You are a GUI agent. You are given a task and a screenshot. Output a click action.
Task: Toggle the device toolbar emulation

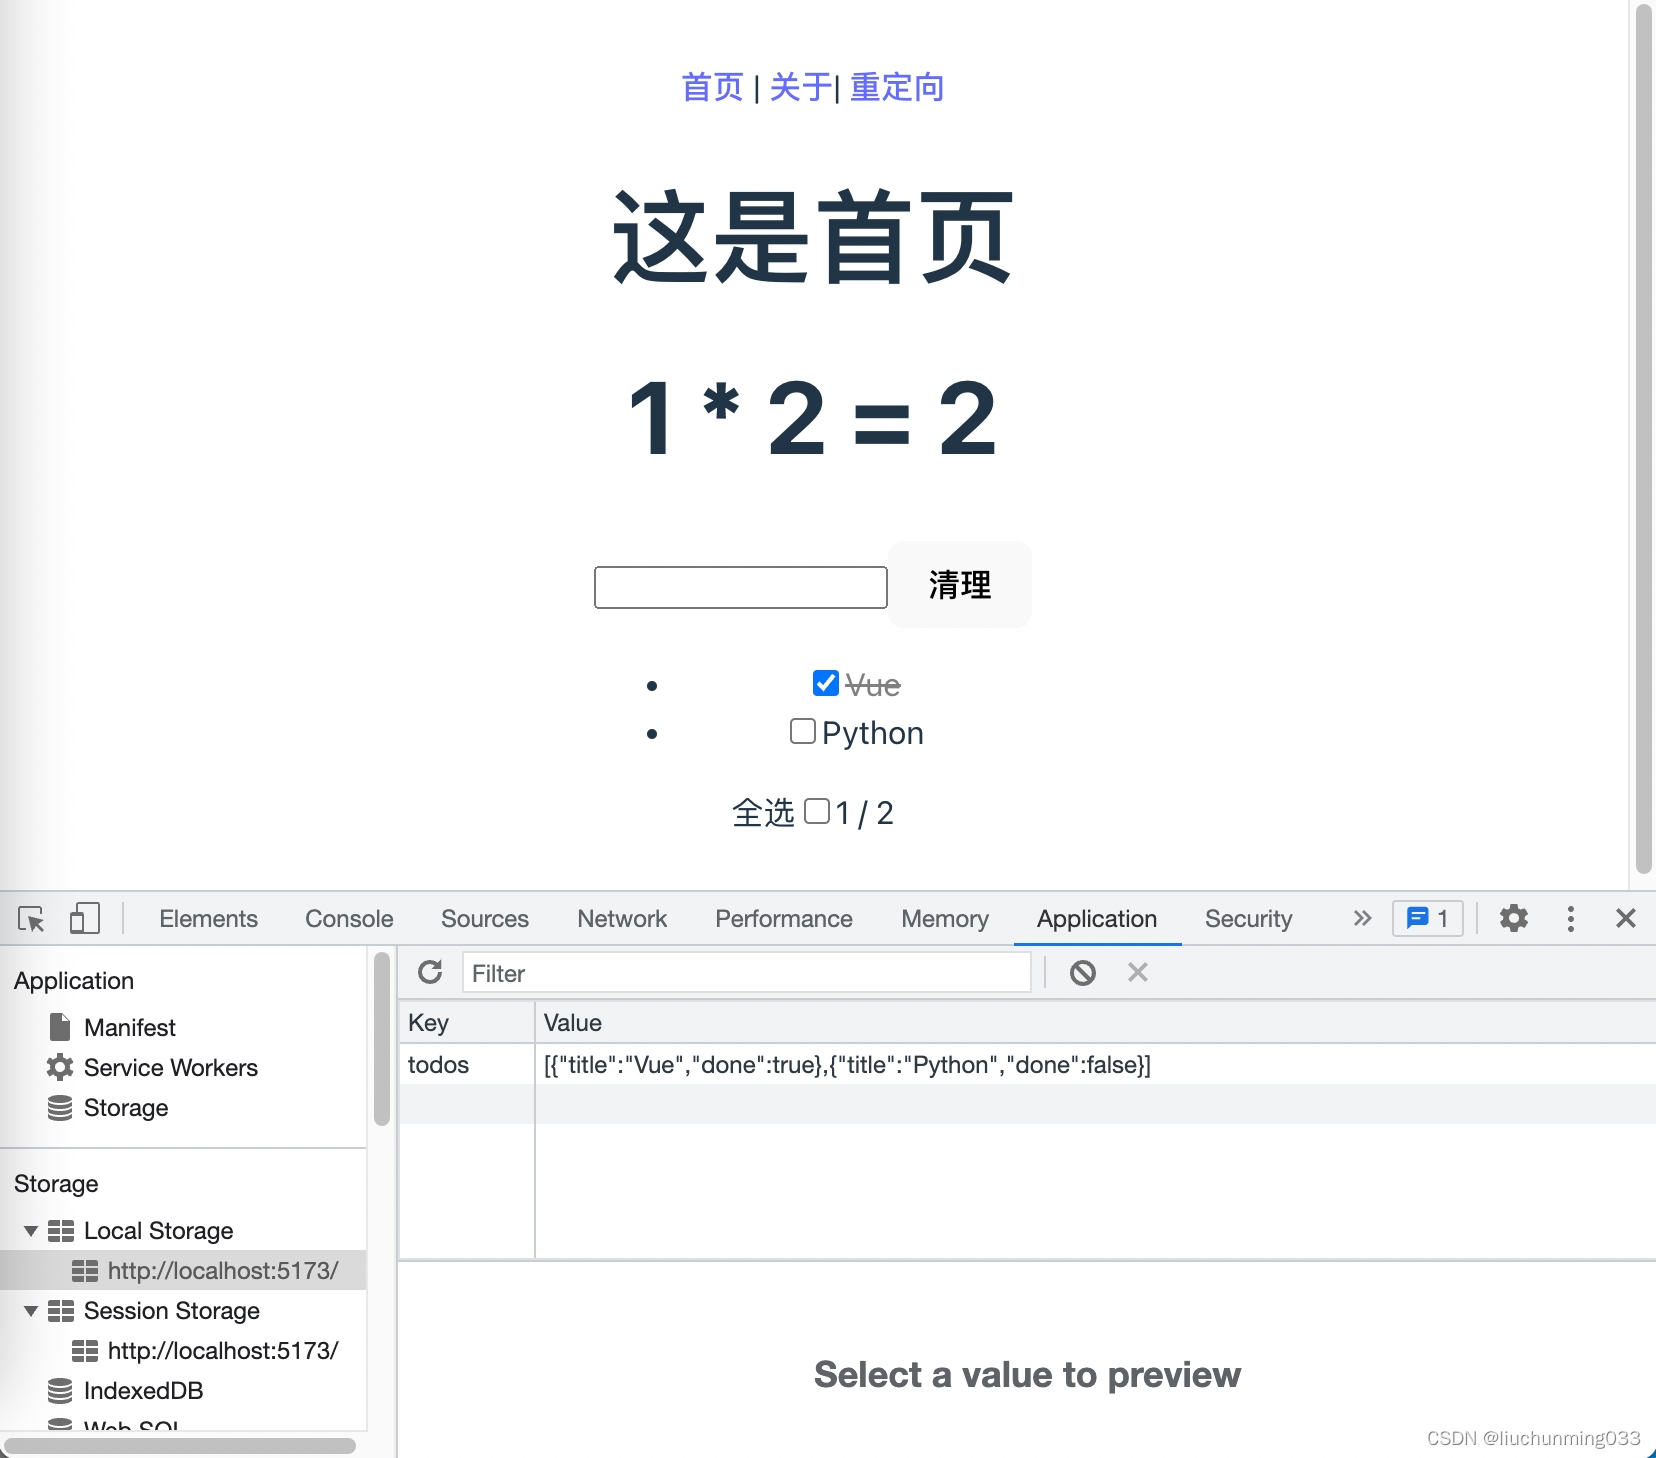(85, 919)
